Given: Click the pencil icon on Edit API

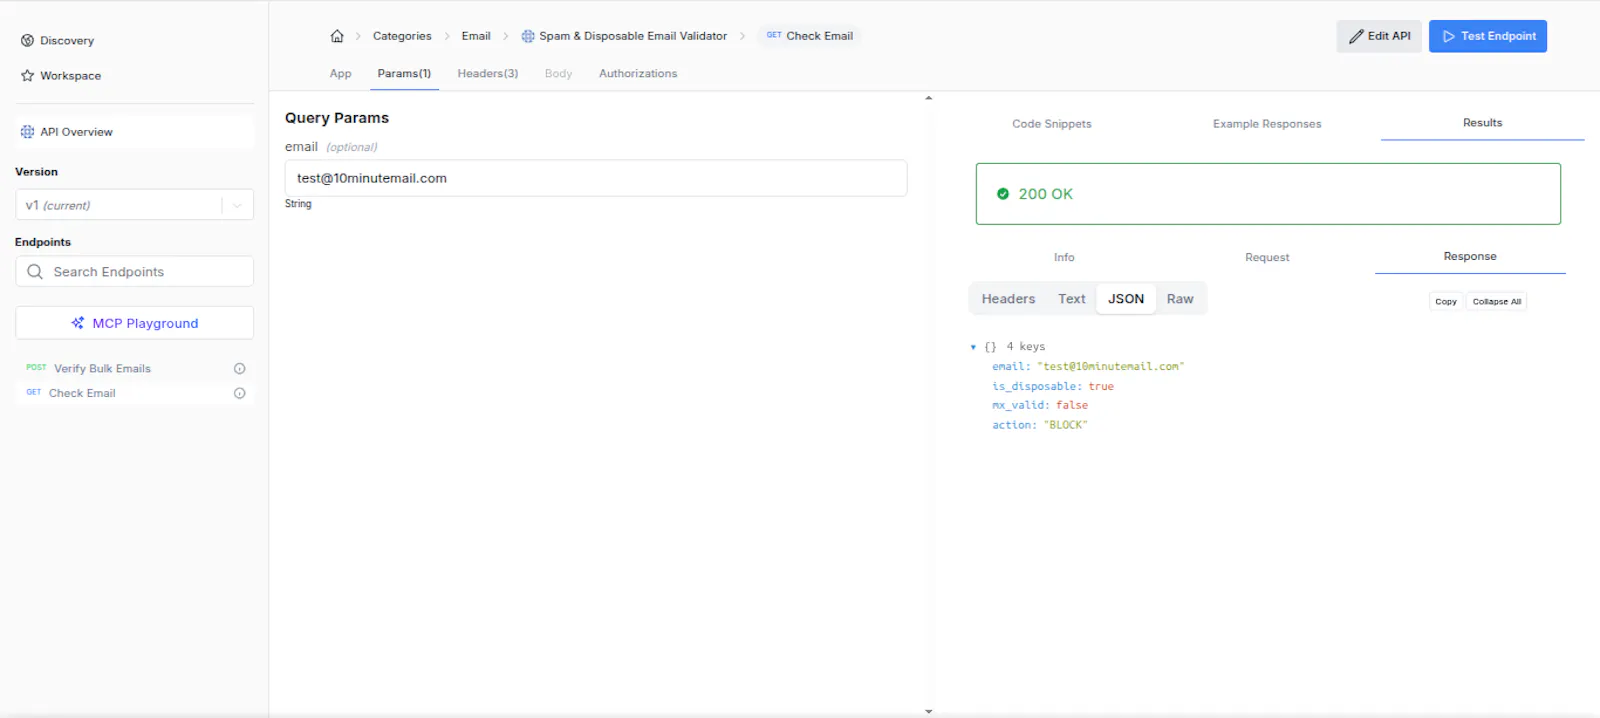Looking at the screenshot, I should [1356, 36].
